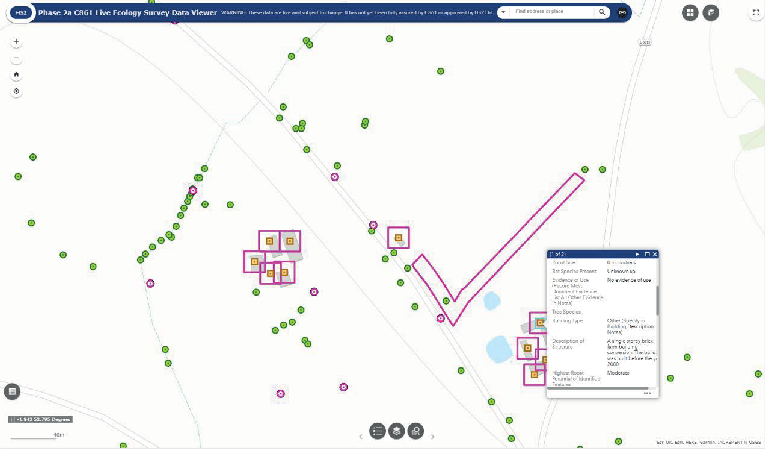Show previous widgets with left chevron
This screenshot has height=449, width=765.
click(x=361, y=436)
